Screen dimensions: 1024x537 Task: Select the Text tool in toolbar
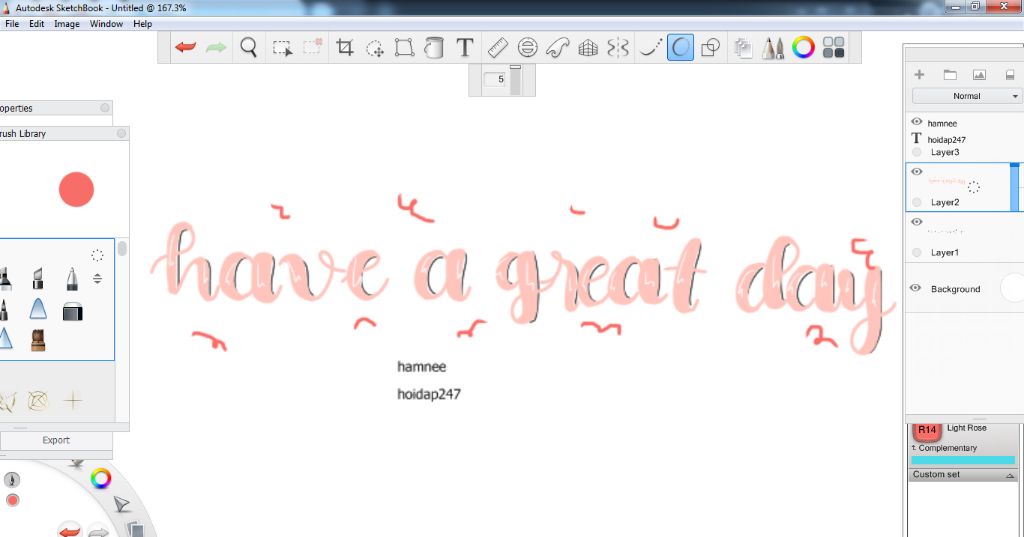tap(464, 48)
